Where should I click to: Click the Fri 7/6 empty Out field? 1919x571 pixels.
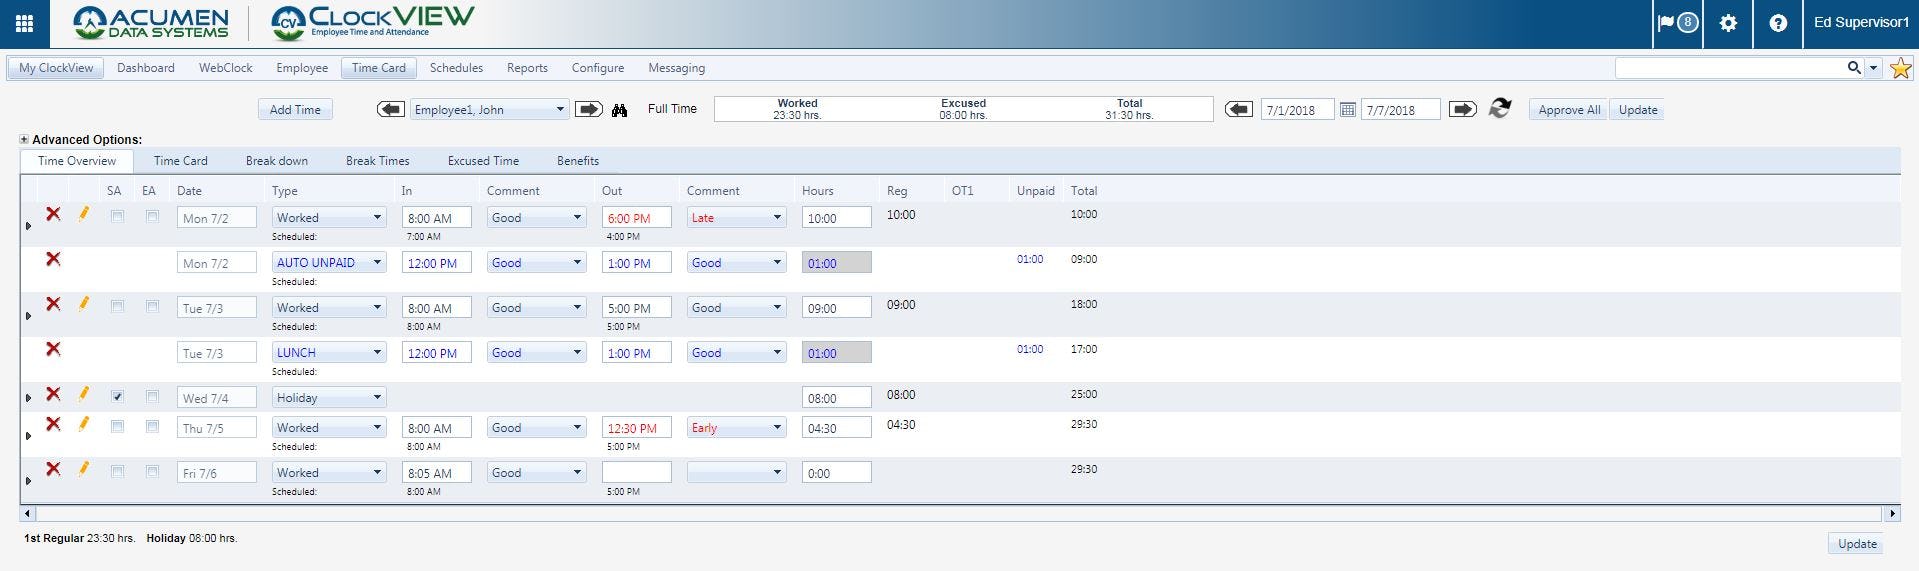point(637,472)
